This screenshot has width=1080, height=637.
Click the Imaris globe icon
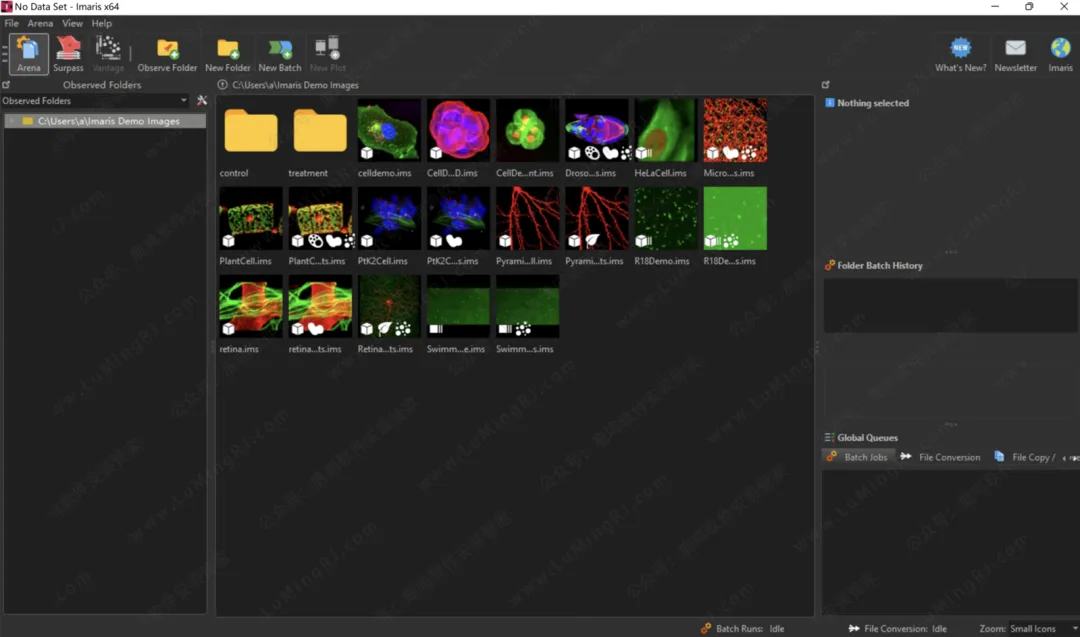[1060, 53]
